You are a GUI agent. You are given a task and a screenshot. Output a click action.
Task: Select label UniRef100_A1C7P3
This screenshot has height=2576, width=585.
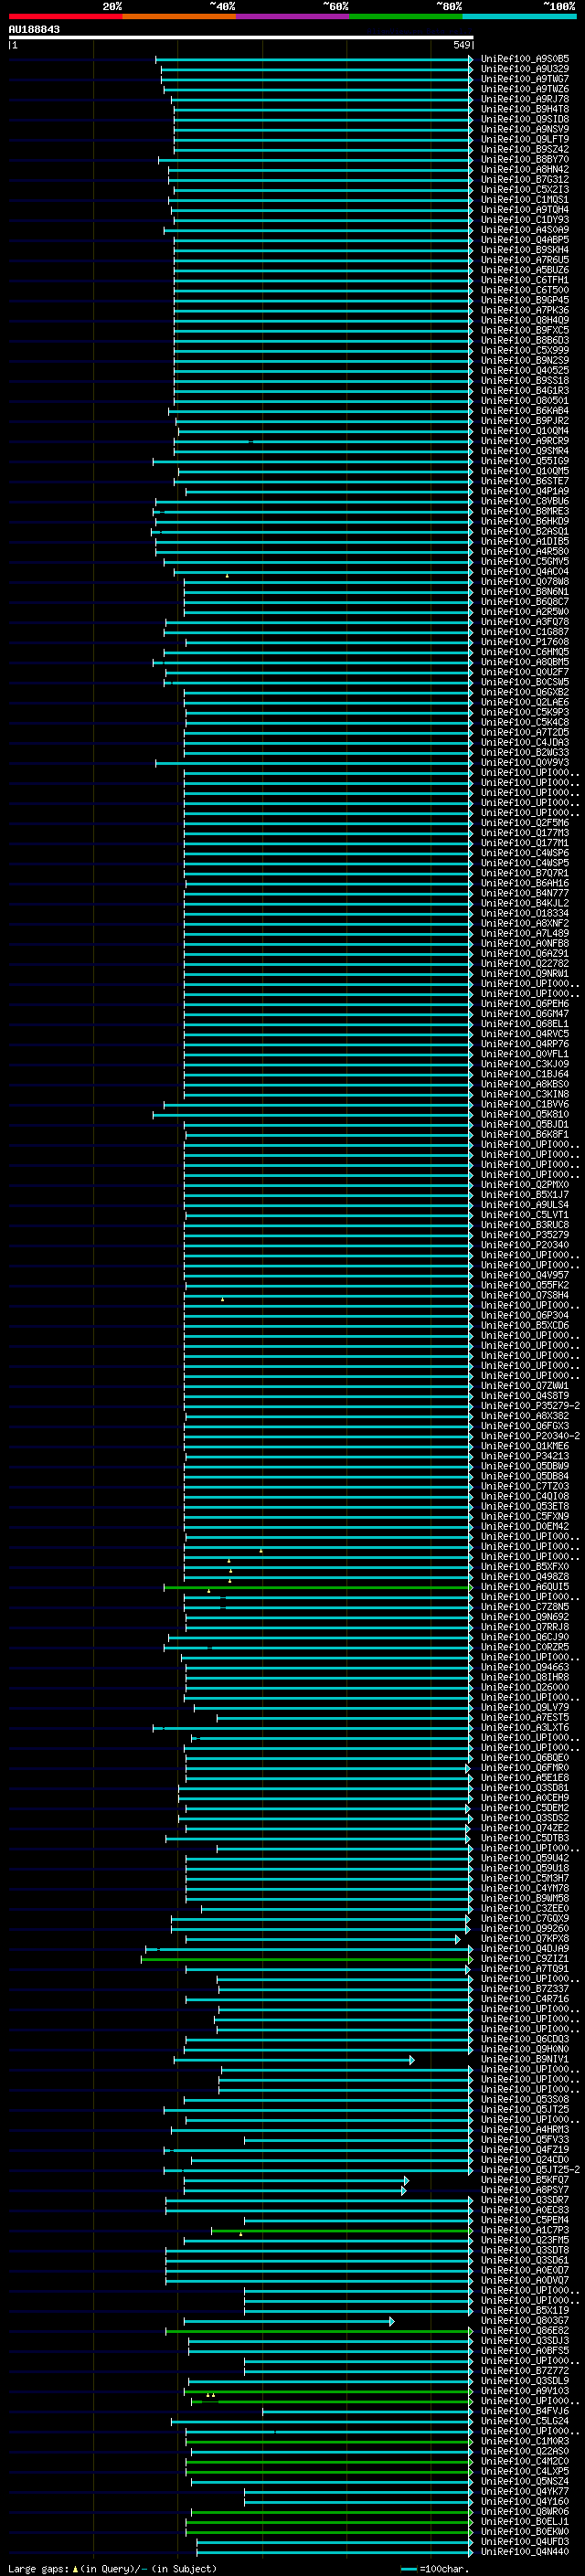(x=525, y=2230)
